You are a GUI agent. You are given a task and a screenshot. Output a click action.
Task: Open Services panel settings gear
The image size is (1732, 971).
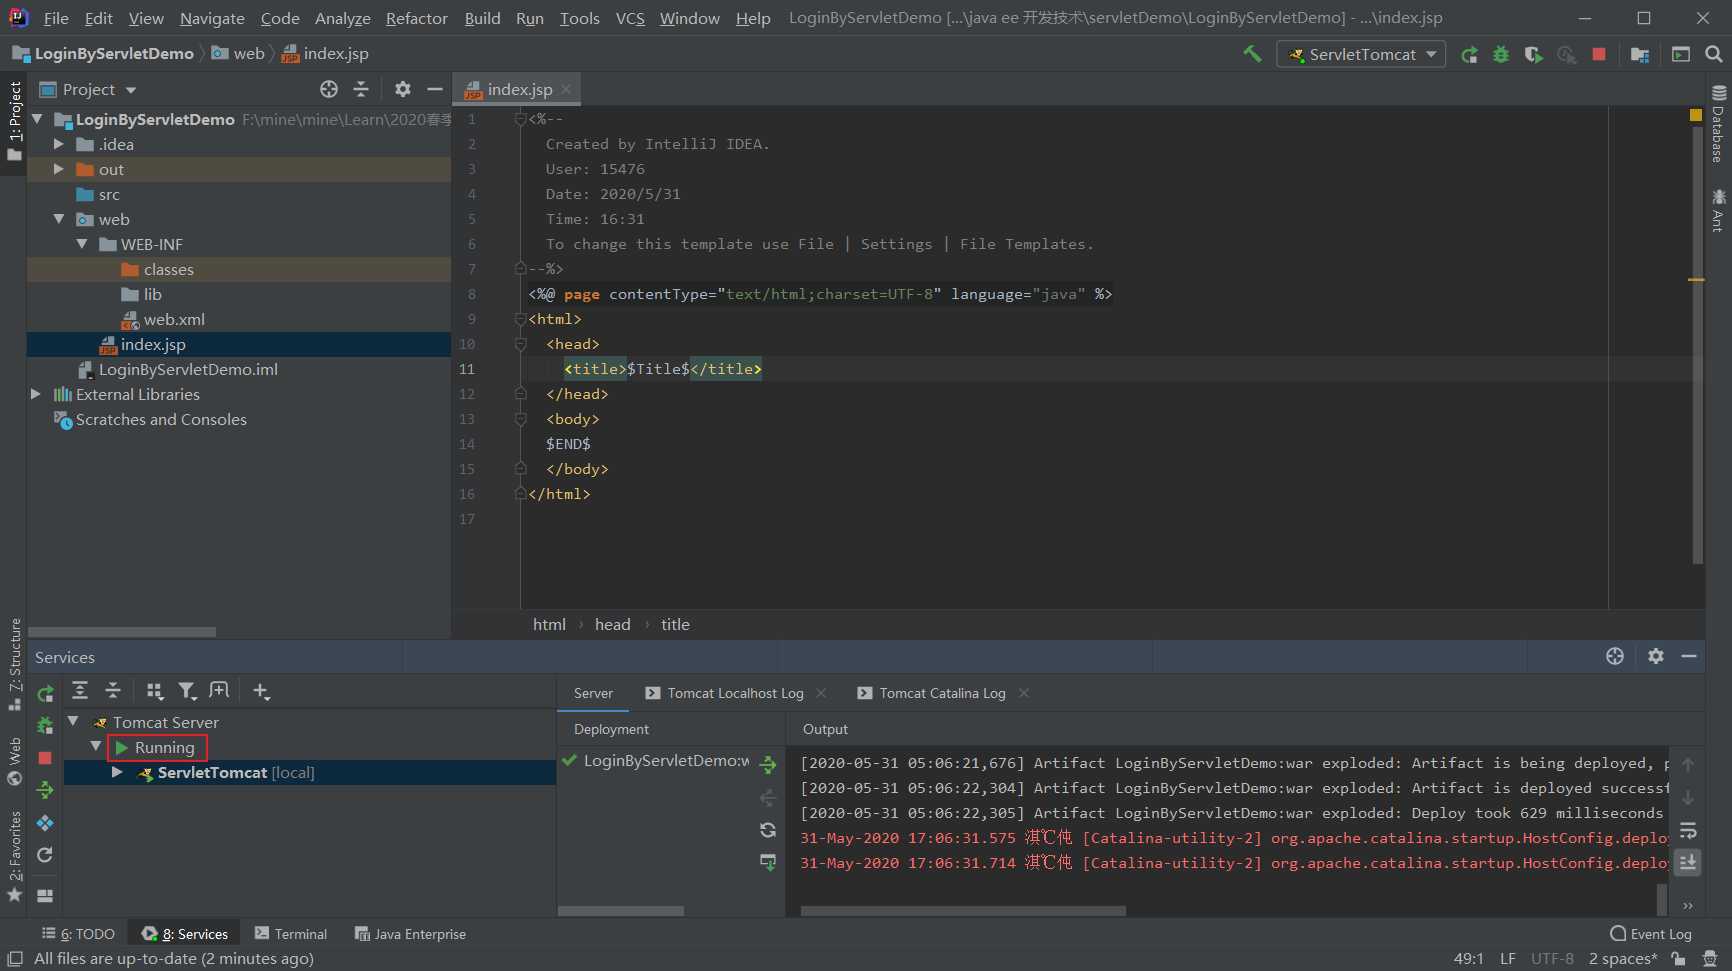coord(1656,656)
